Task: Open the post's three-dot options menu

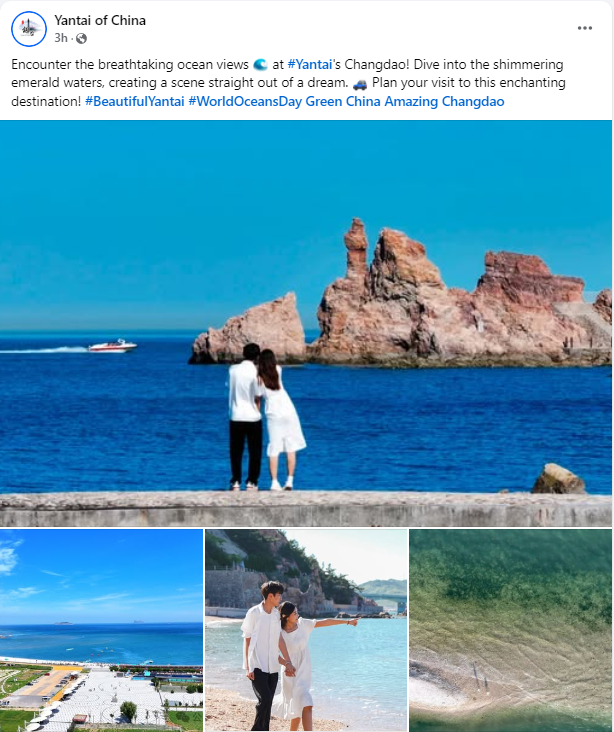Action: 585,28
